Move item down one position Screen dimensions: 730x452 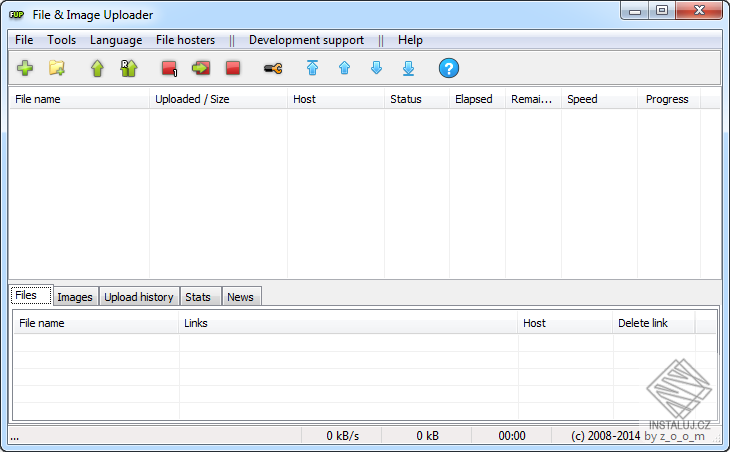376,68
